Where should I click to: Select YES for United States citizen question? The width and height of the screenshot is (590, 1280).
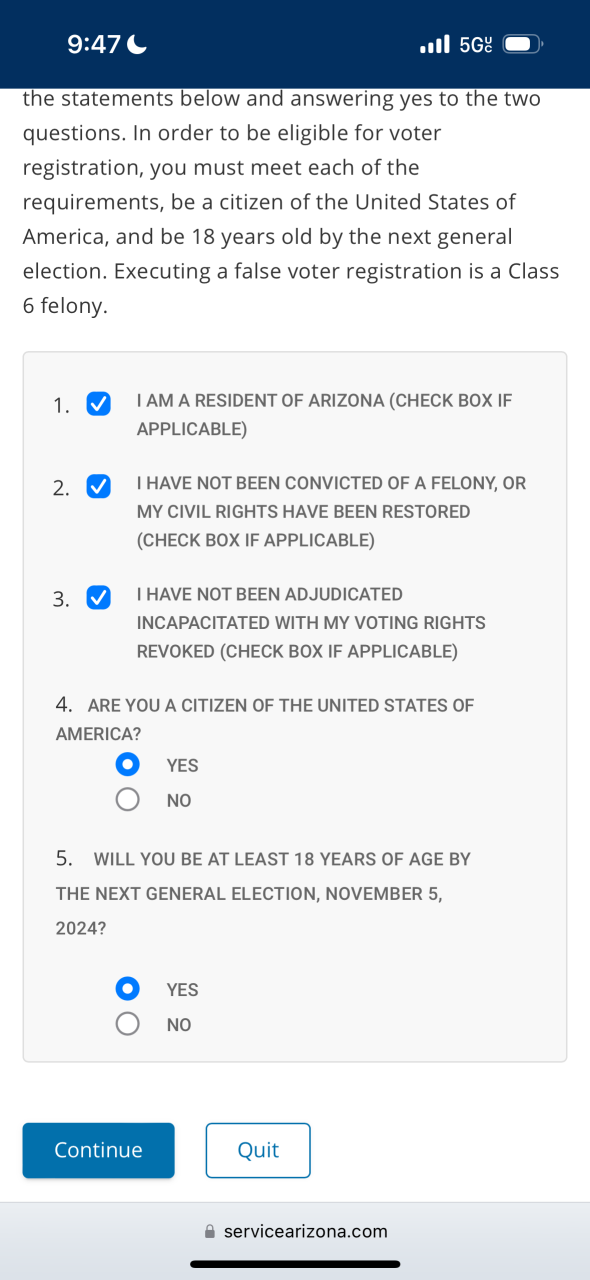(127, 765)
